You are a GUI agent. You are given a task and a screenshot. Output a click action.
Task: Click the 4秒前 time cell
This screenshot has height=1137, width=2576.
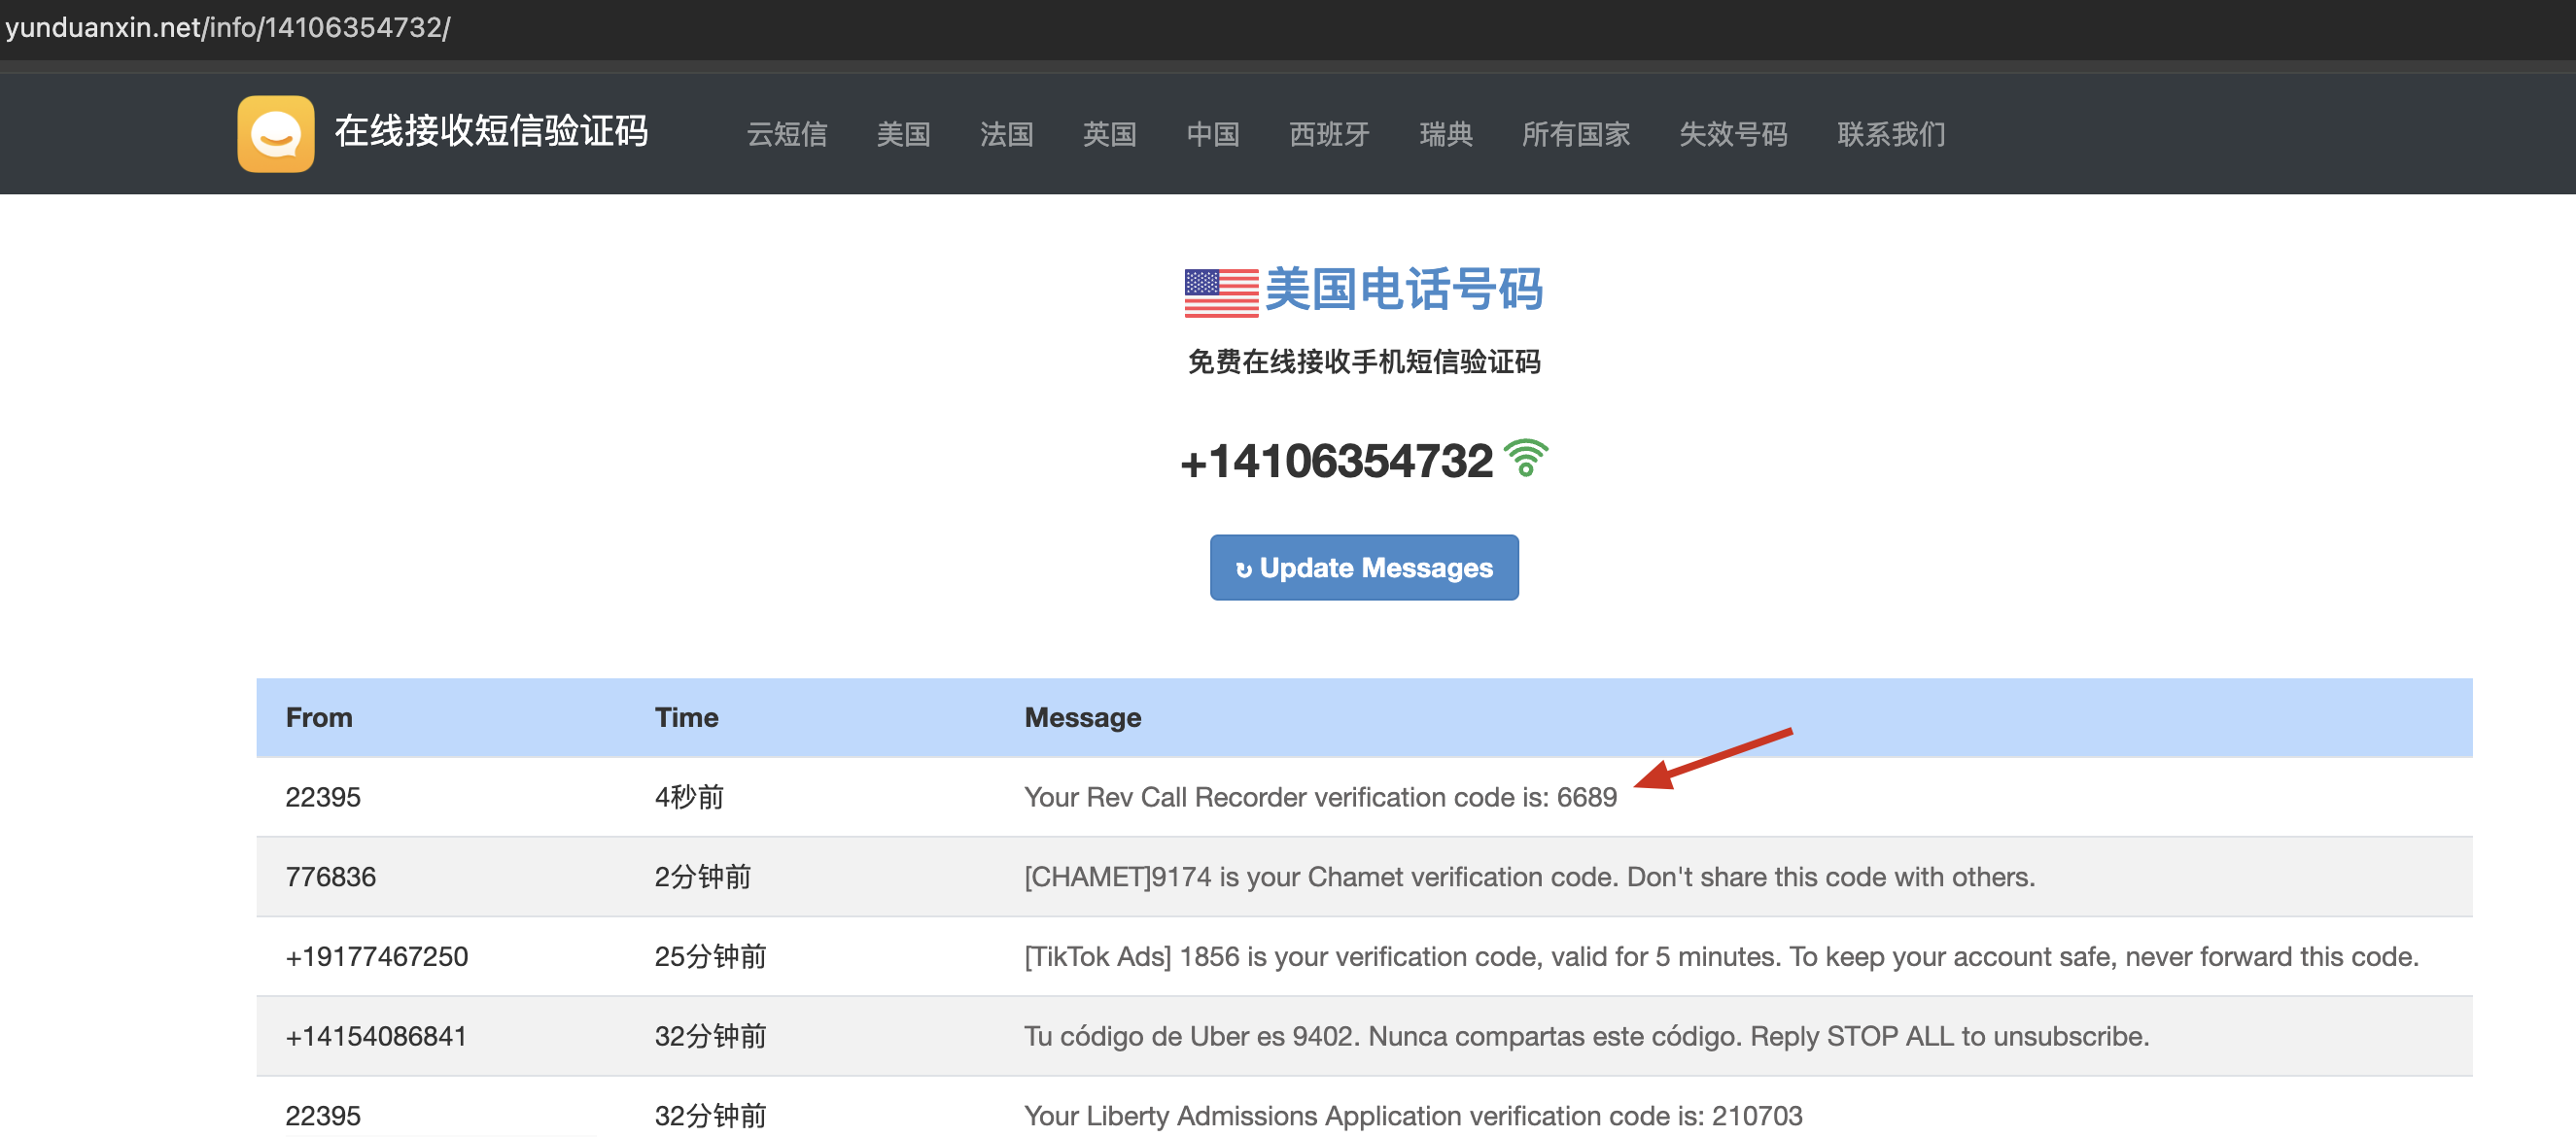point(689,796)
